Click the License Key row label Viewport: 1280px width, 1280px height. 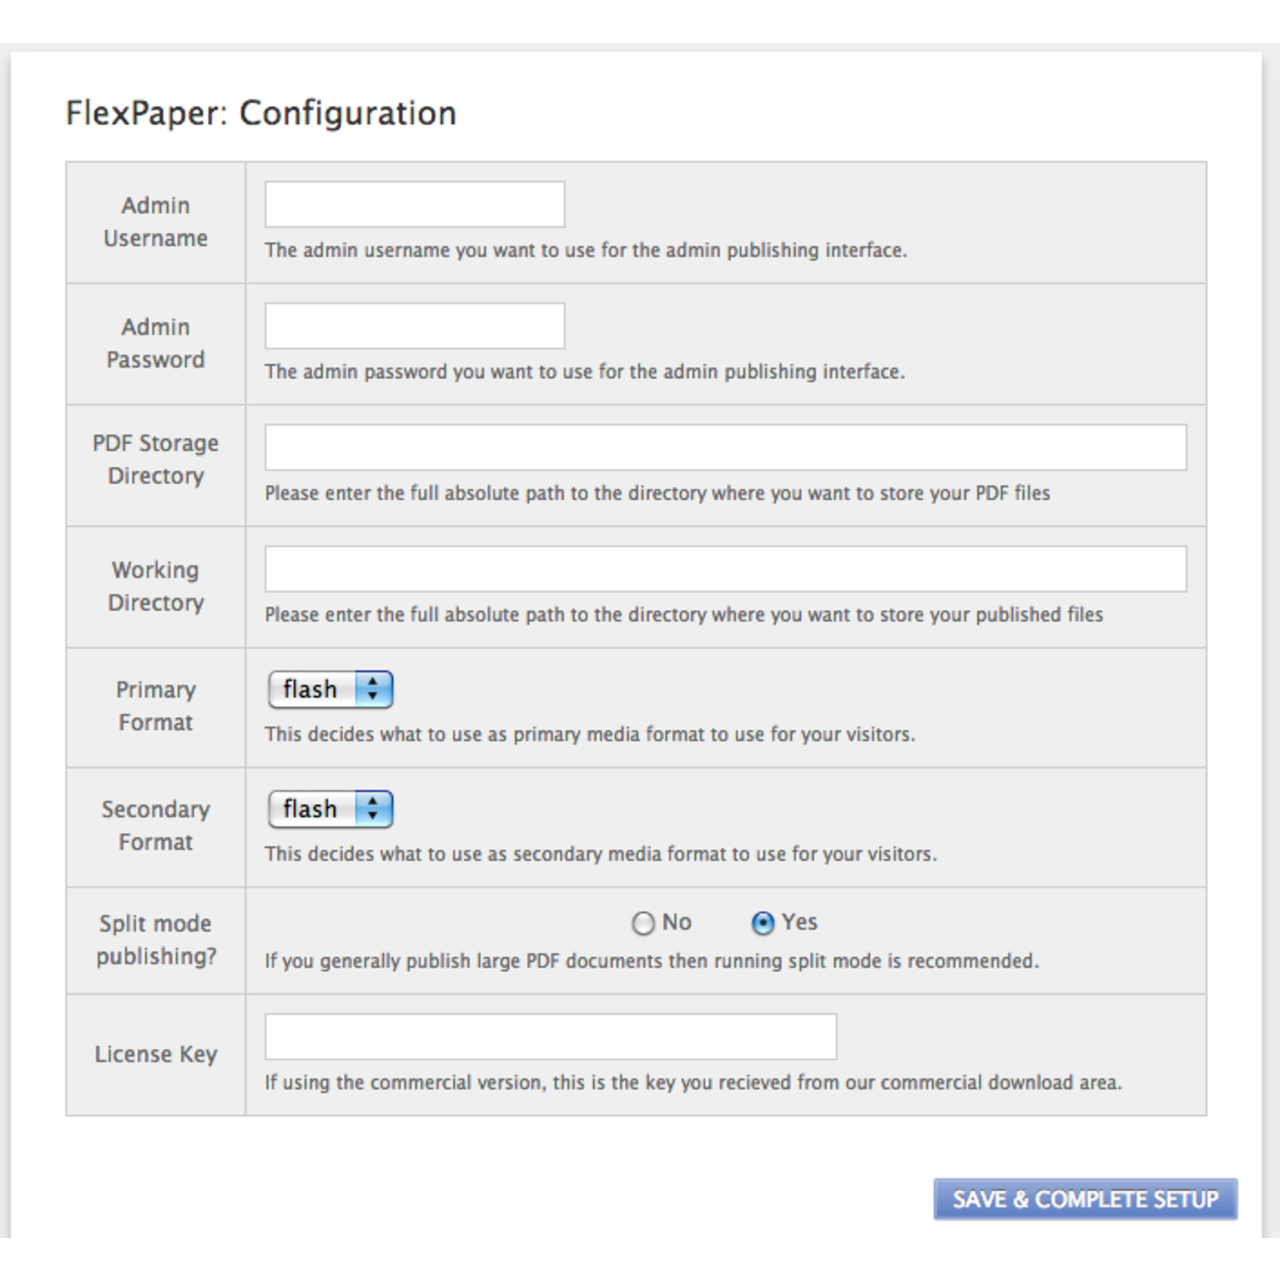tap(156, 1054)
